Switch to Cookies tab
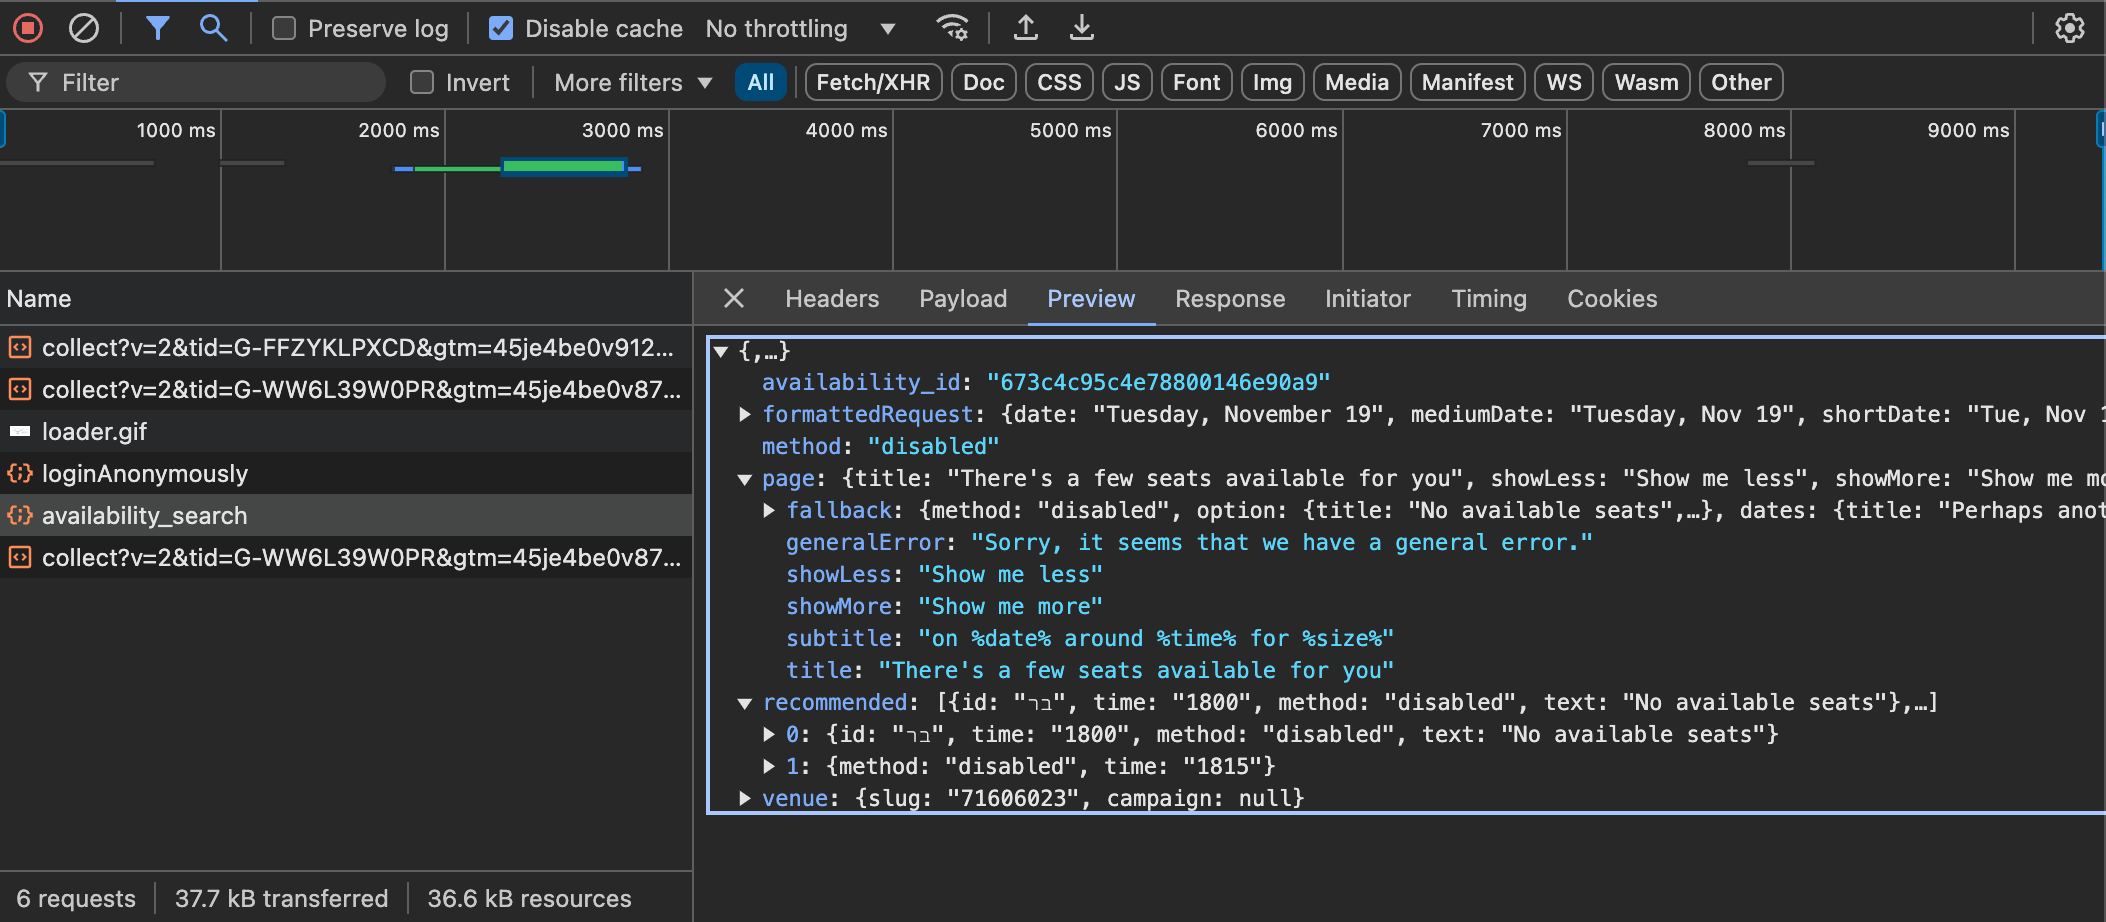Screen dimensions: 2106x922 (1612, 298)
